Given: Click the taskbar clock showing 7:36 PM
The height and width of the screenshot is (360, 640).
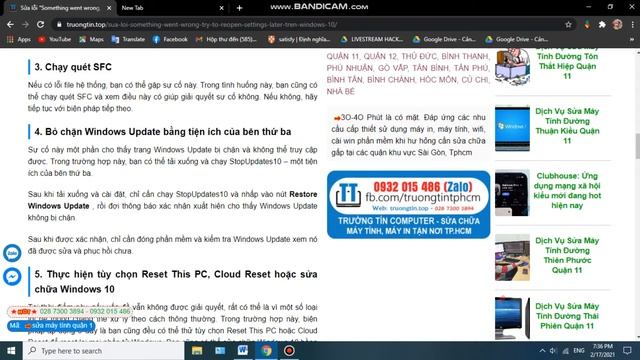Looking at the screenshot, I should pyautogui.click(x=602, y=351).
